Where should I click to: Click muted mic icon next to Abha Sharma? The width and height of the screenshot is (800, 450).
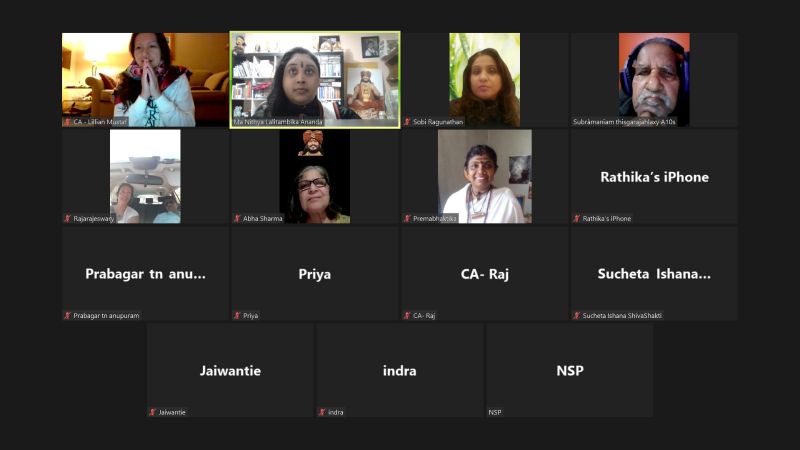click(237, 218)
